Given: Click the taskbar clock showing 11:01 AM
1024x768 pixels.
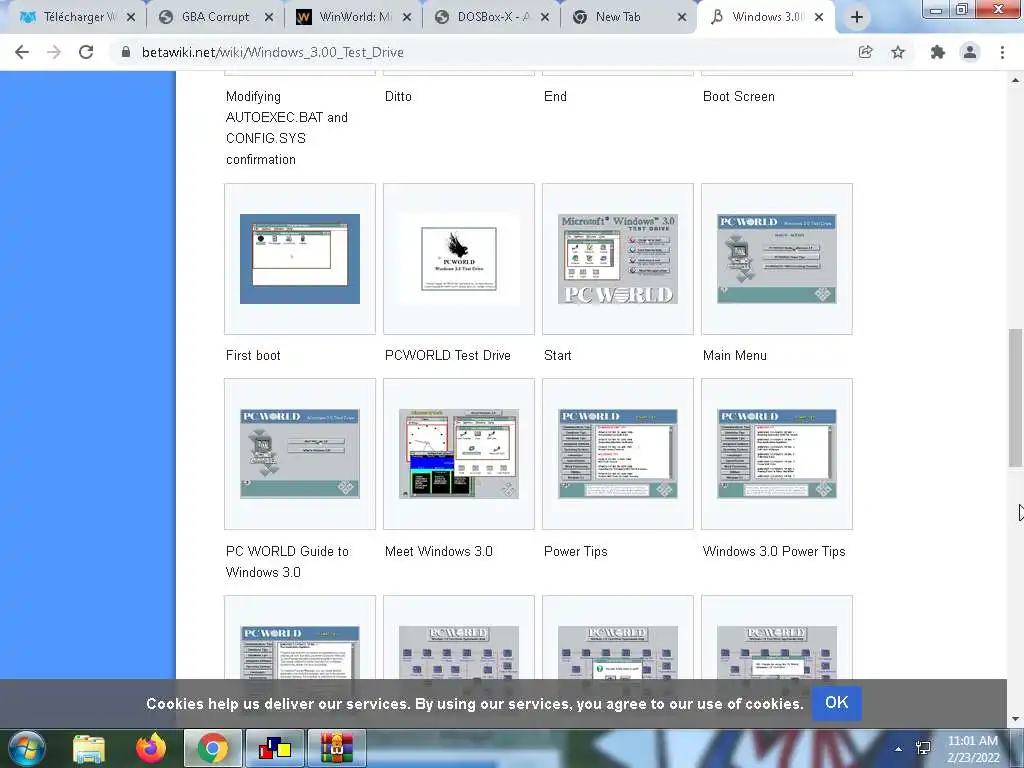Looking at the screenshot, I should 973,748.
